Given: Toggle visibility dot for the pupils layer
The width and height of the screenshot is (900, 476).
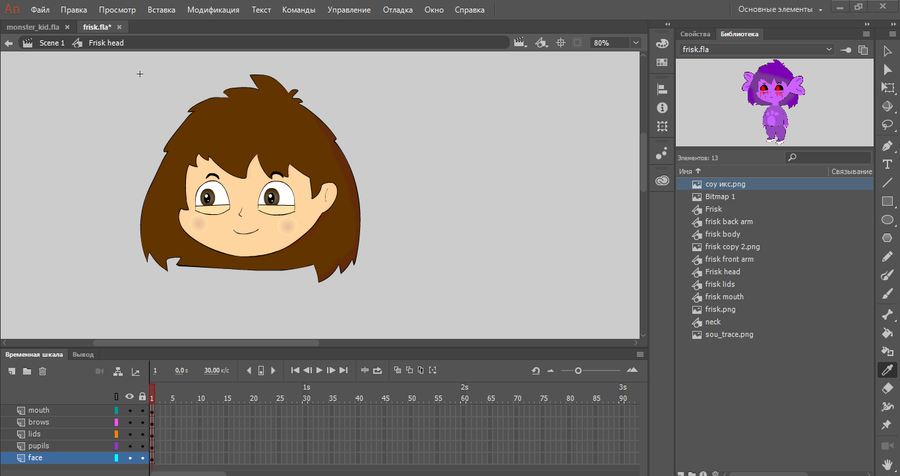Looking at the screenshot, I should click(129, 446).
